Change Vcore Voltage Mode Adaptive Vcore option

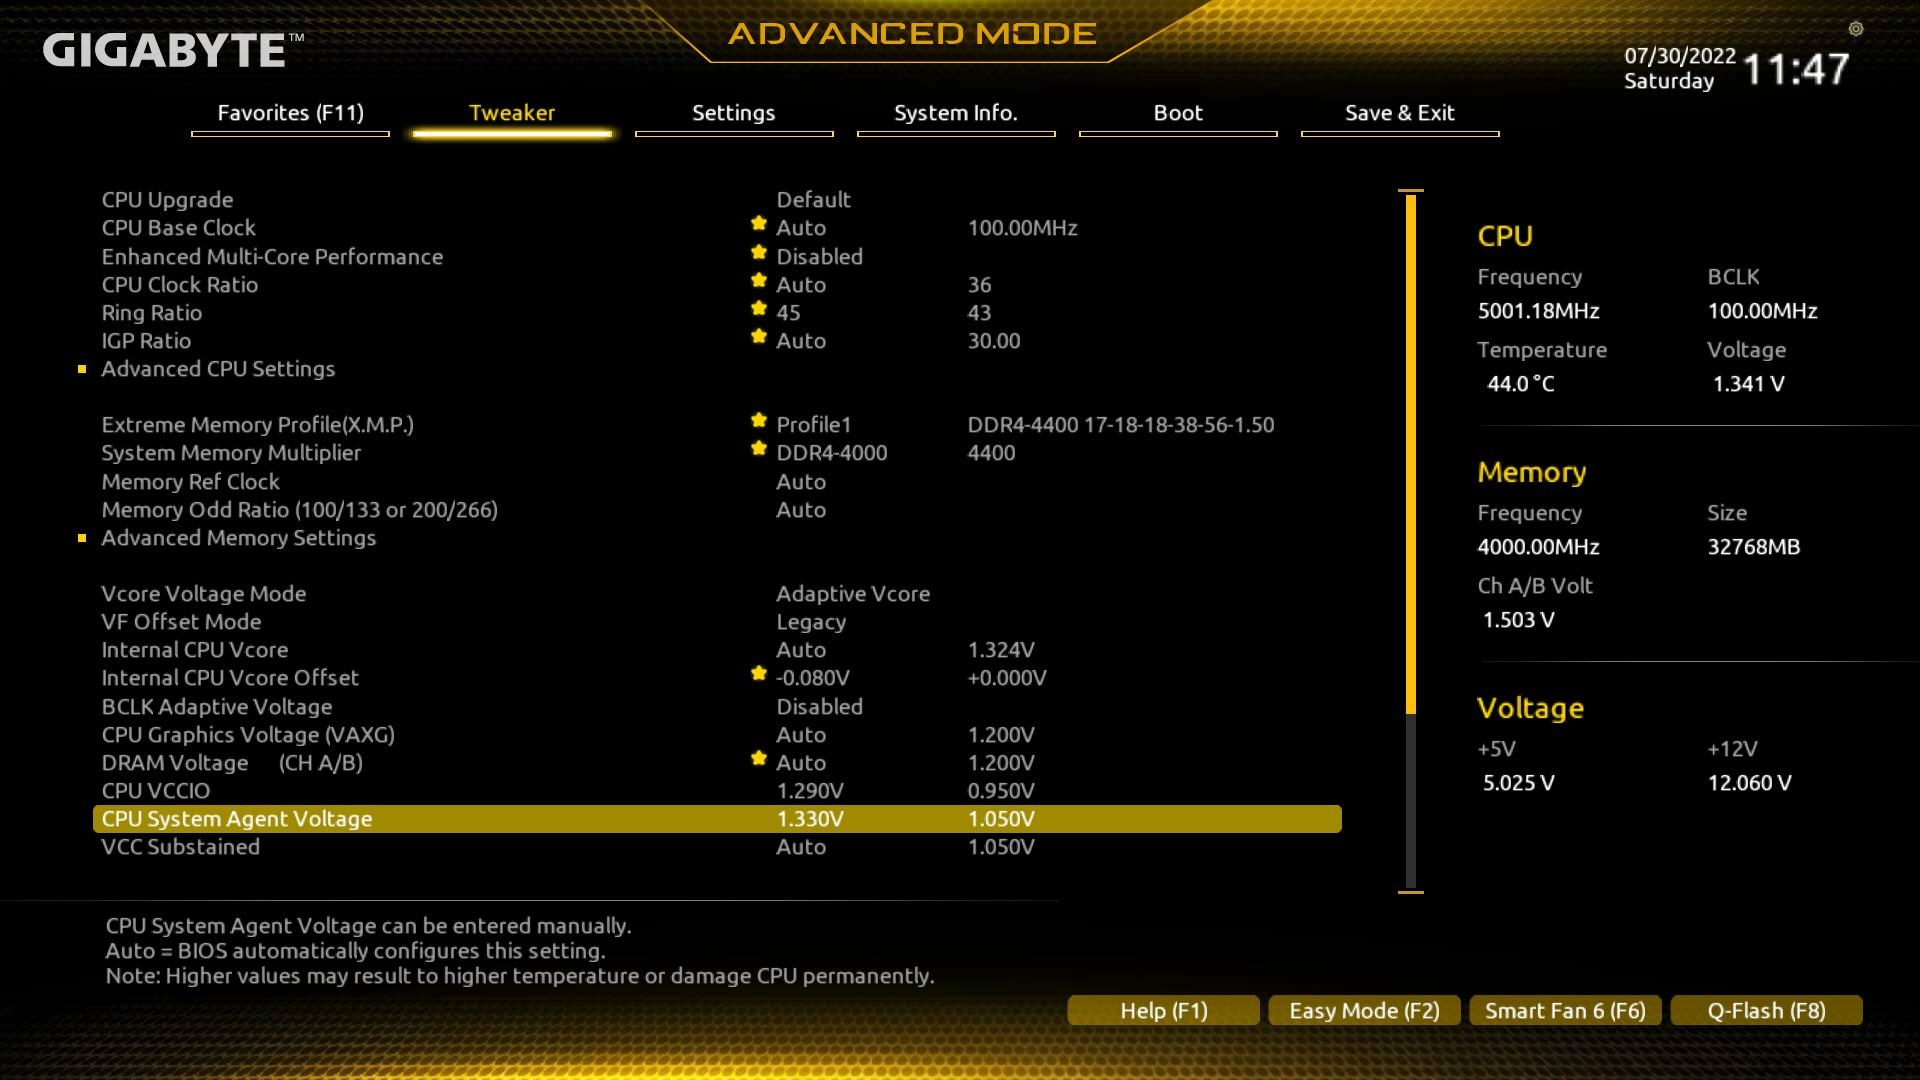[852, 594]
